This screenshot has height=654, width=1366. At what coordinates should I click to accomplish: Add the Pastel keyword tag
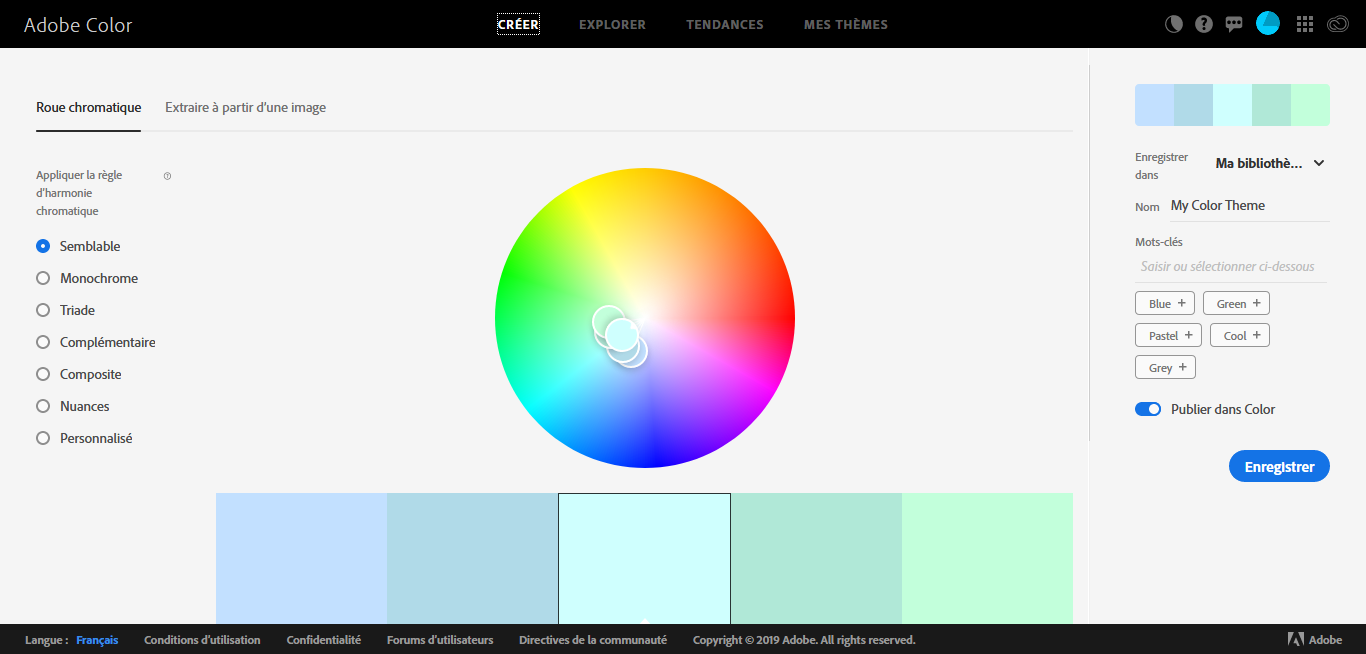click(x=1167, y=334)
